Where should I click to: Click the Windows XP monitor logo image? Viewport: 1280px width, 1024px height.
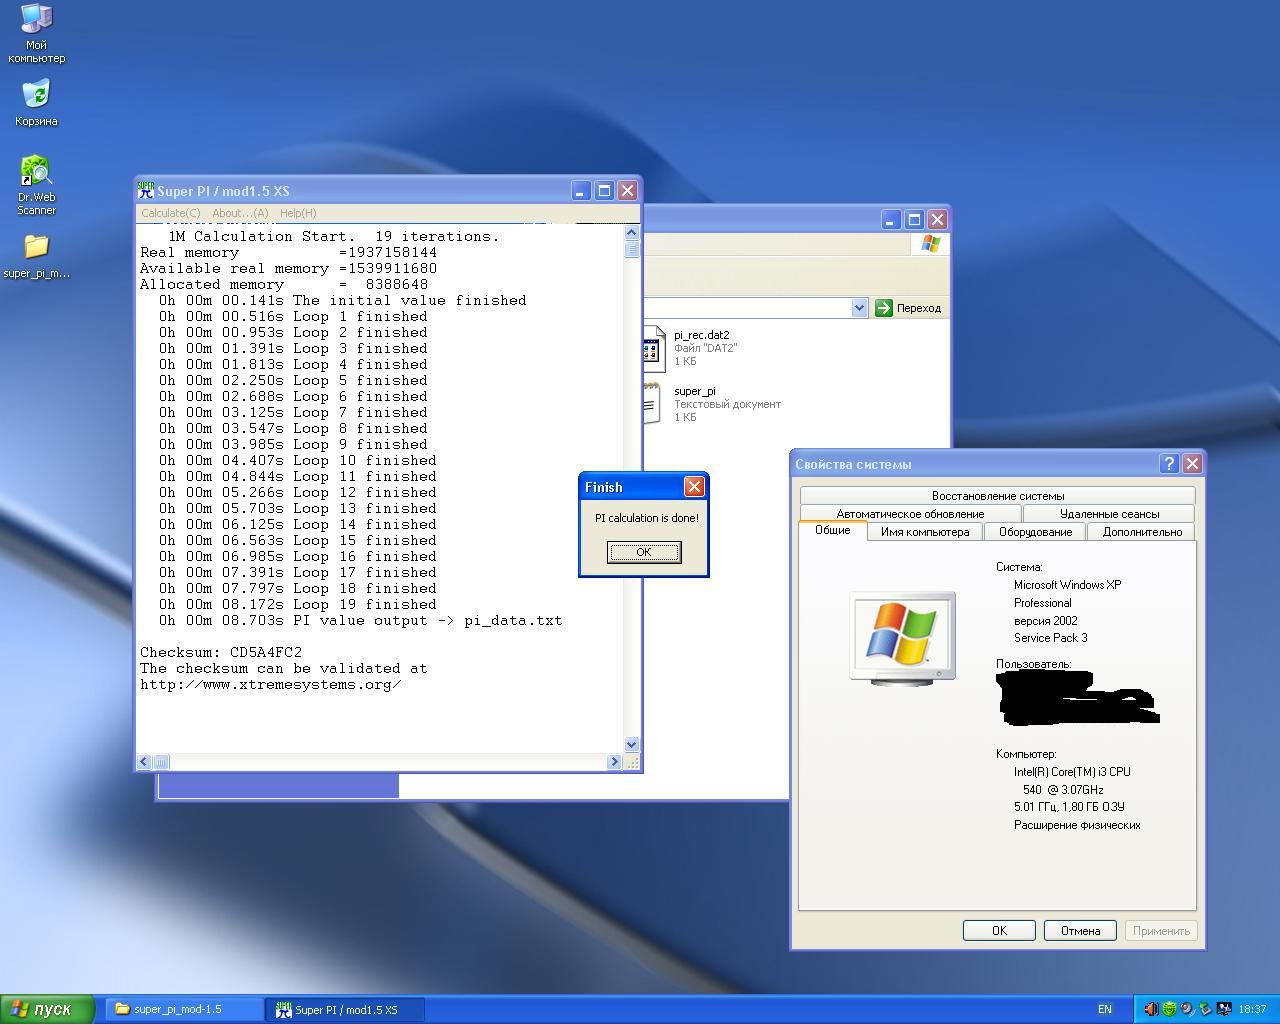(903, 638)
